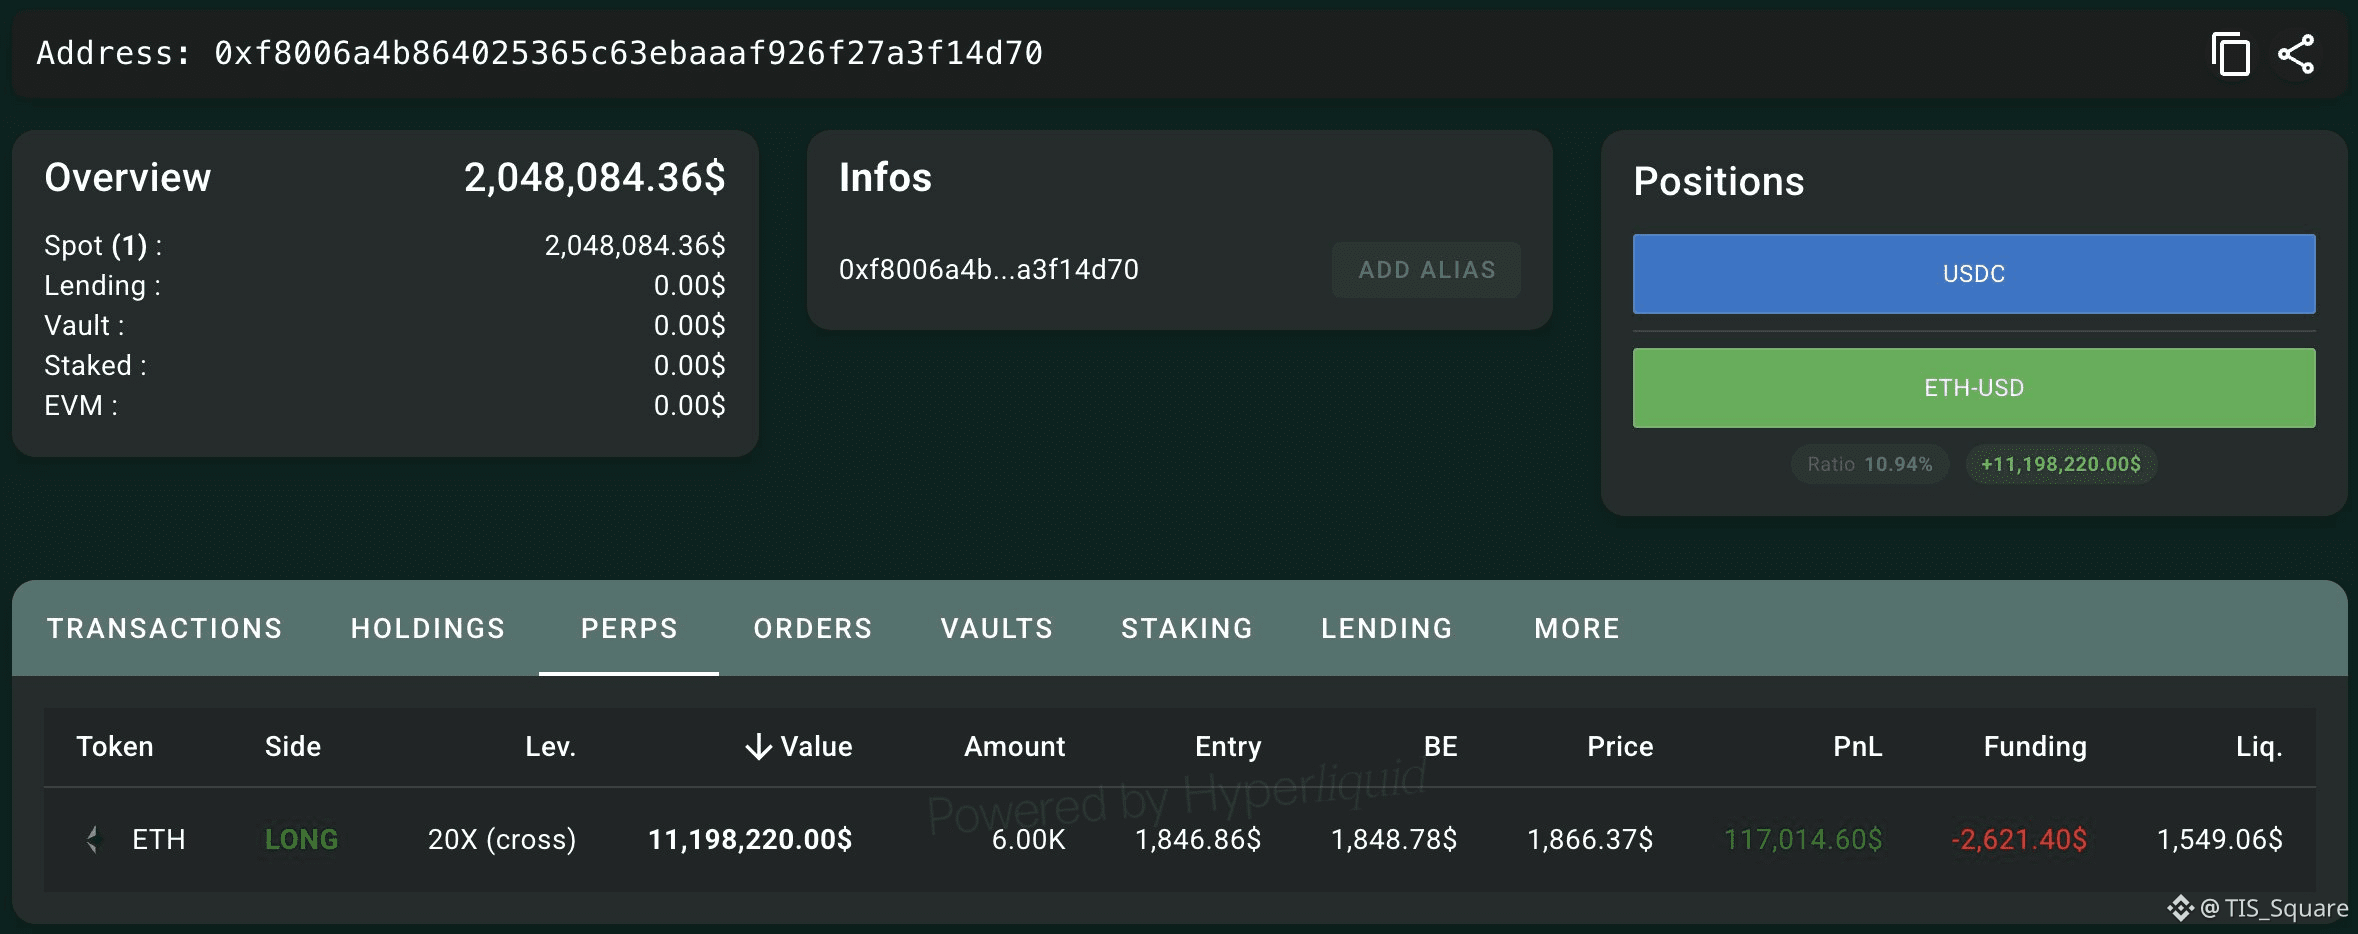
Task: Switch to the HOLDINGS tab
Action: (428, 628)
